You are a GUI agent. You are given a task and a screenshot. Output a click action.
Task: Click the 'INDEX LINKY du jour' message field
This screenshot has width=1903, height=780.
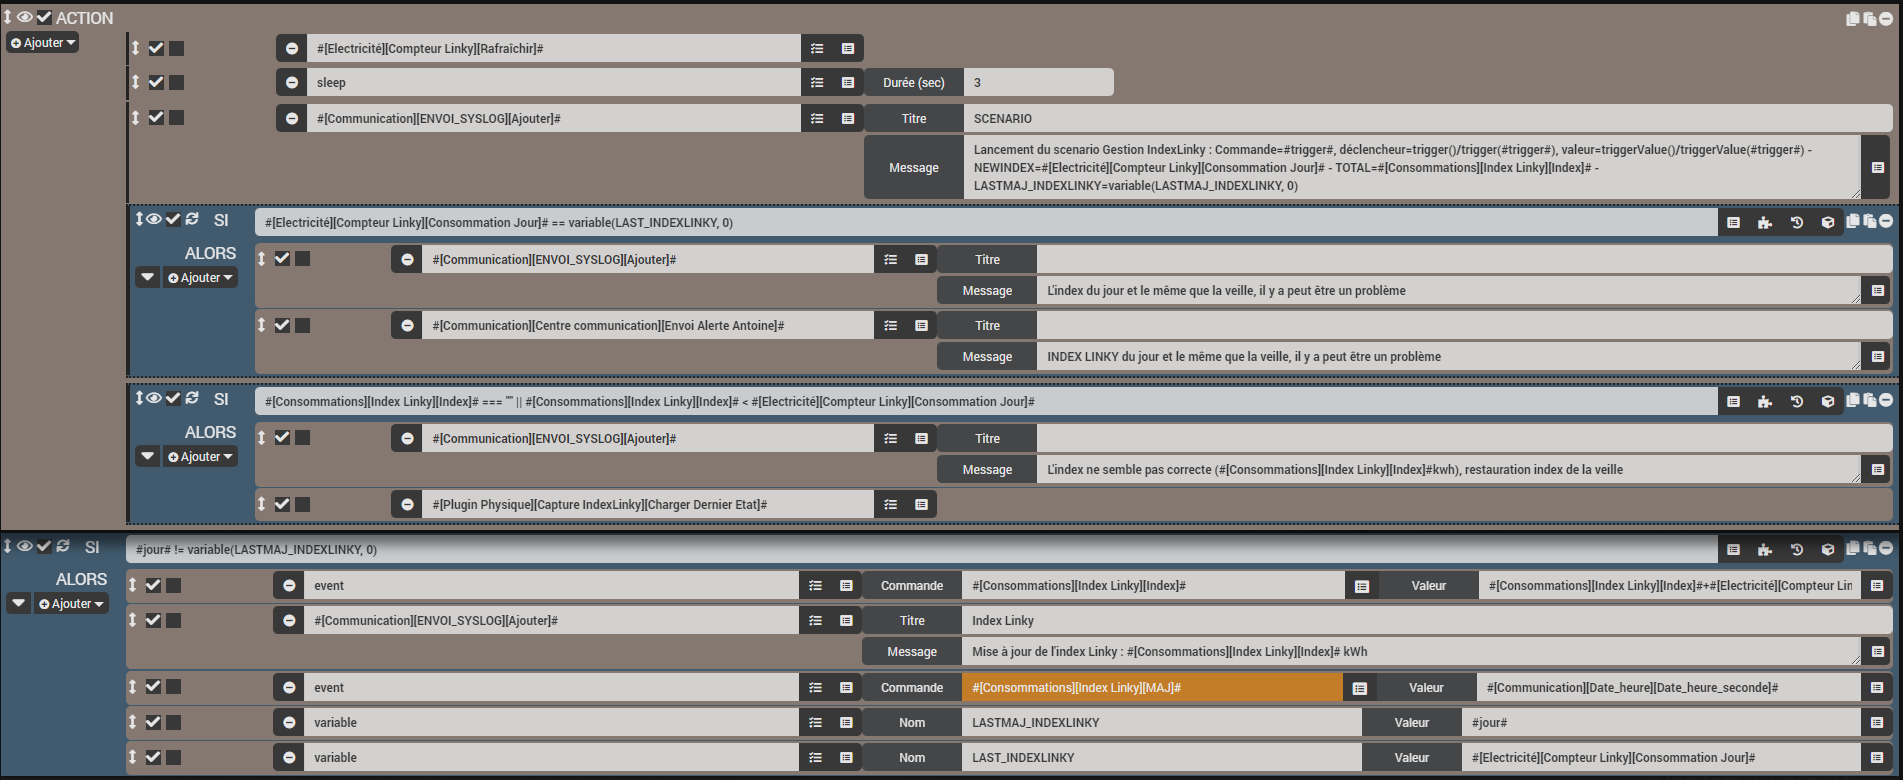[1449, 356]
